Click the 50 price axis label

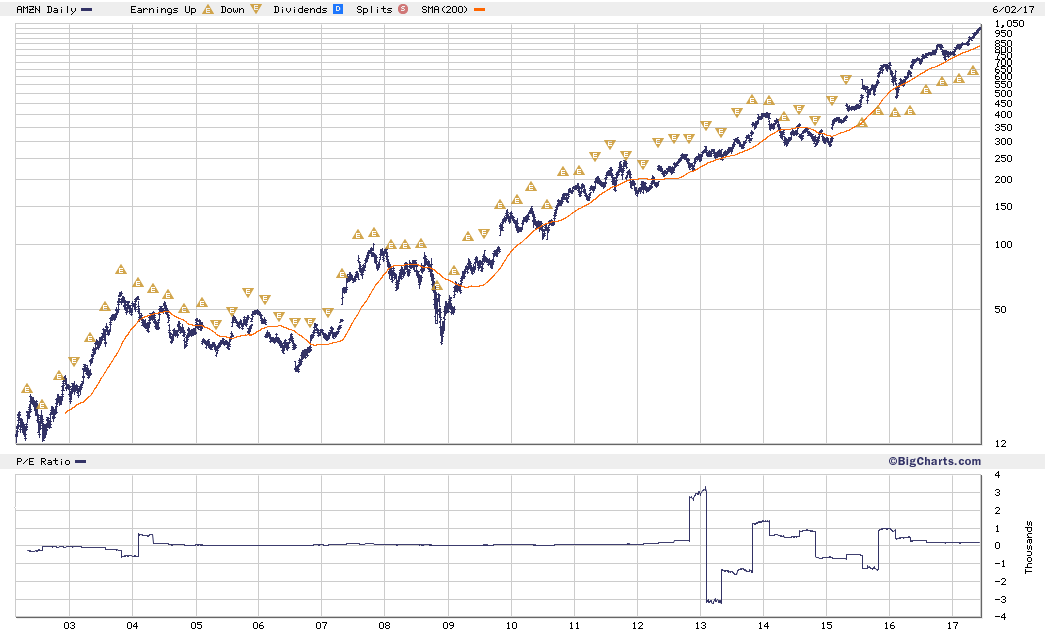[1000, 310]
